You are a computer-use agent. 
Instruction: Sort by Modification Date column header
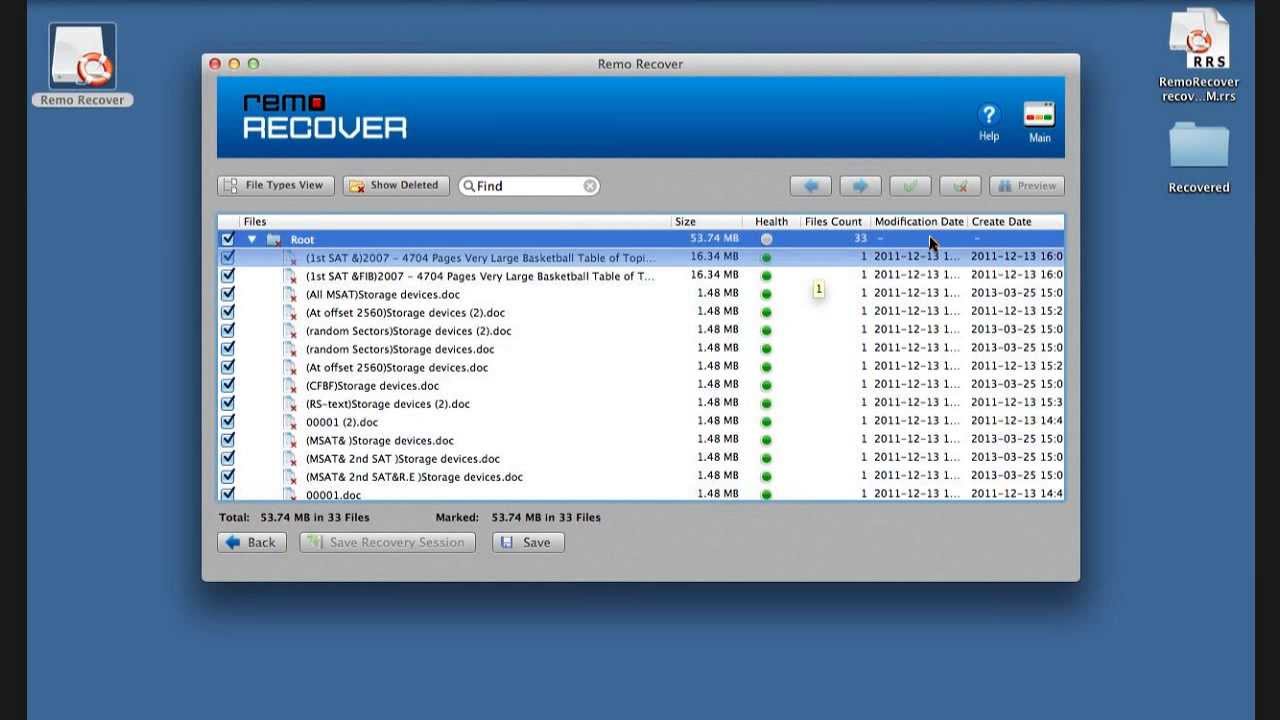point(919,222)
